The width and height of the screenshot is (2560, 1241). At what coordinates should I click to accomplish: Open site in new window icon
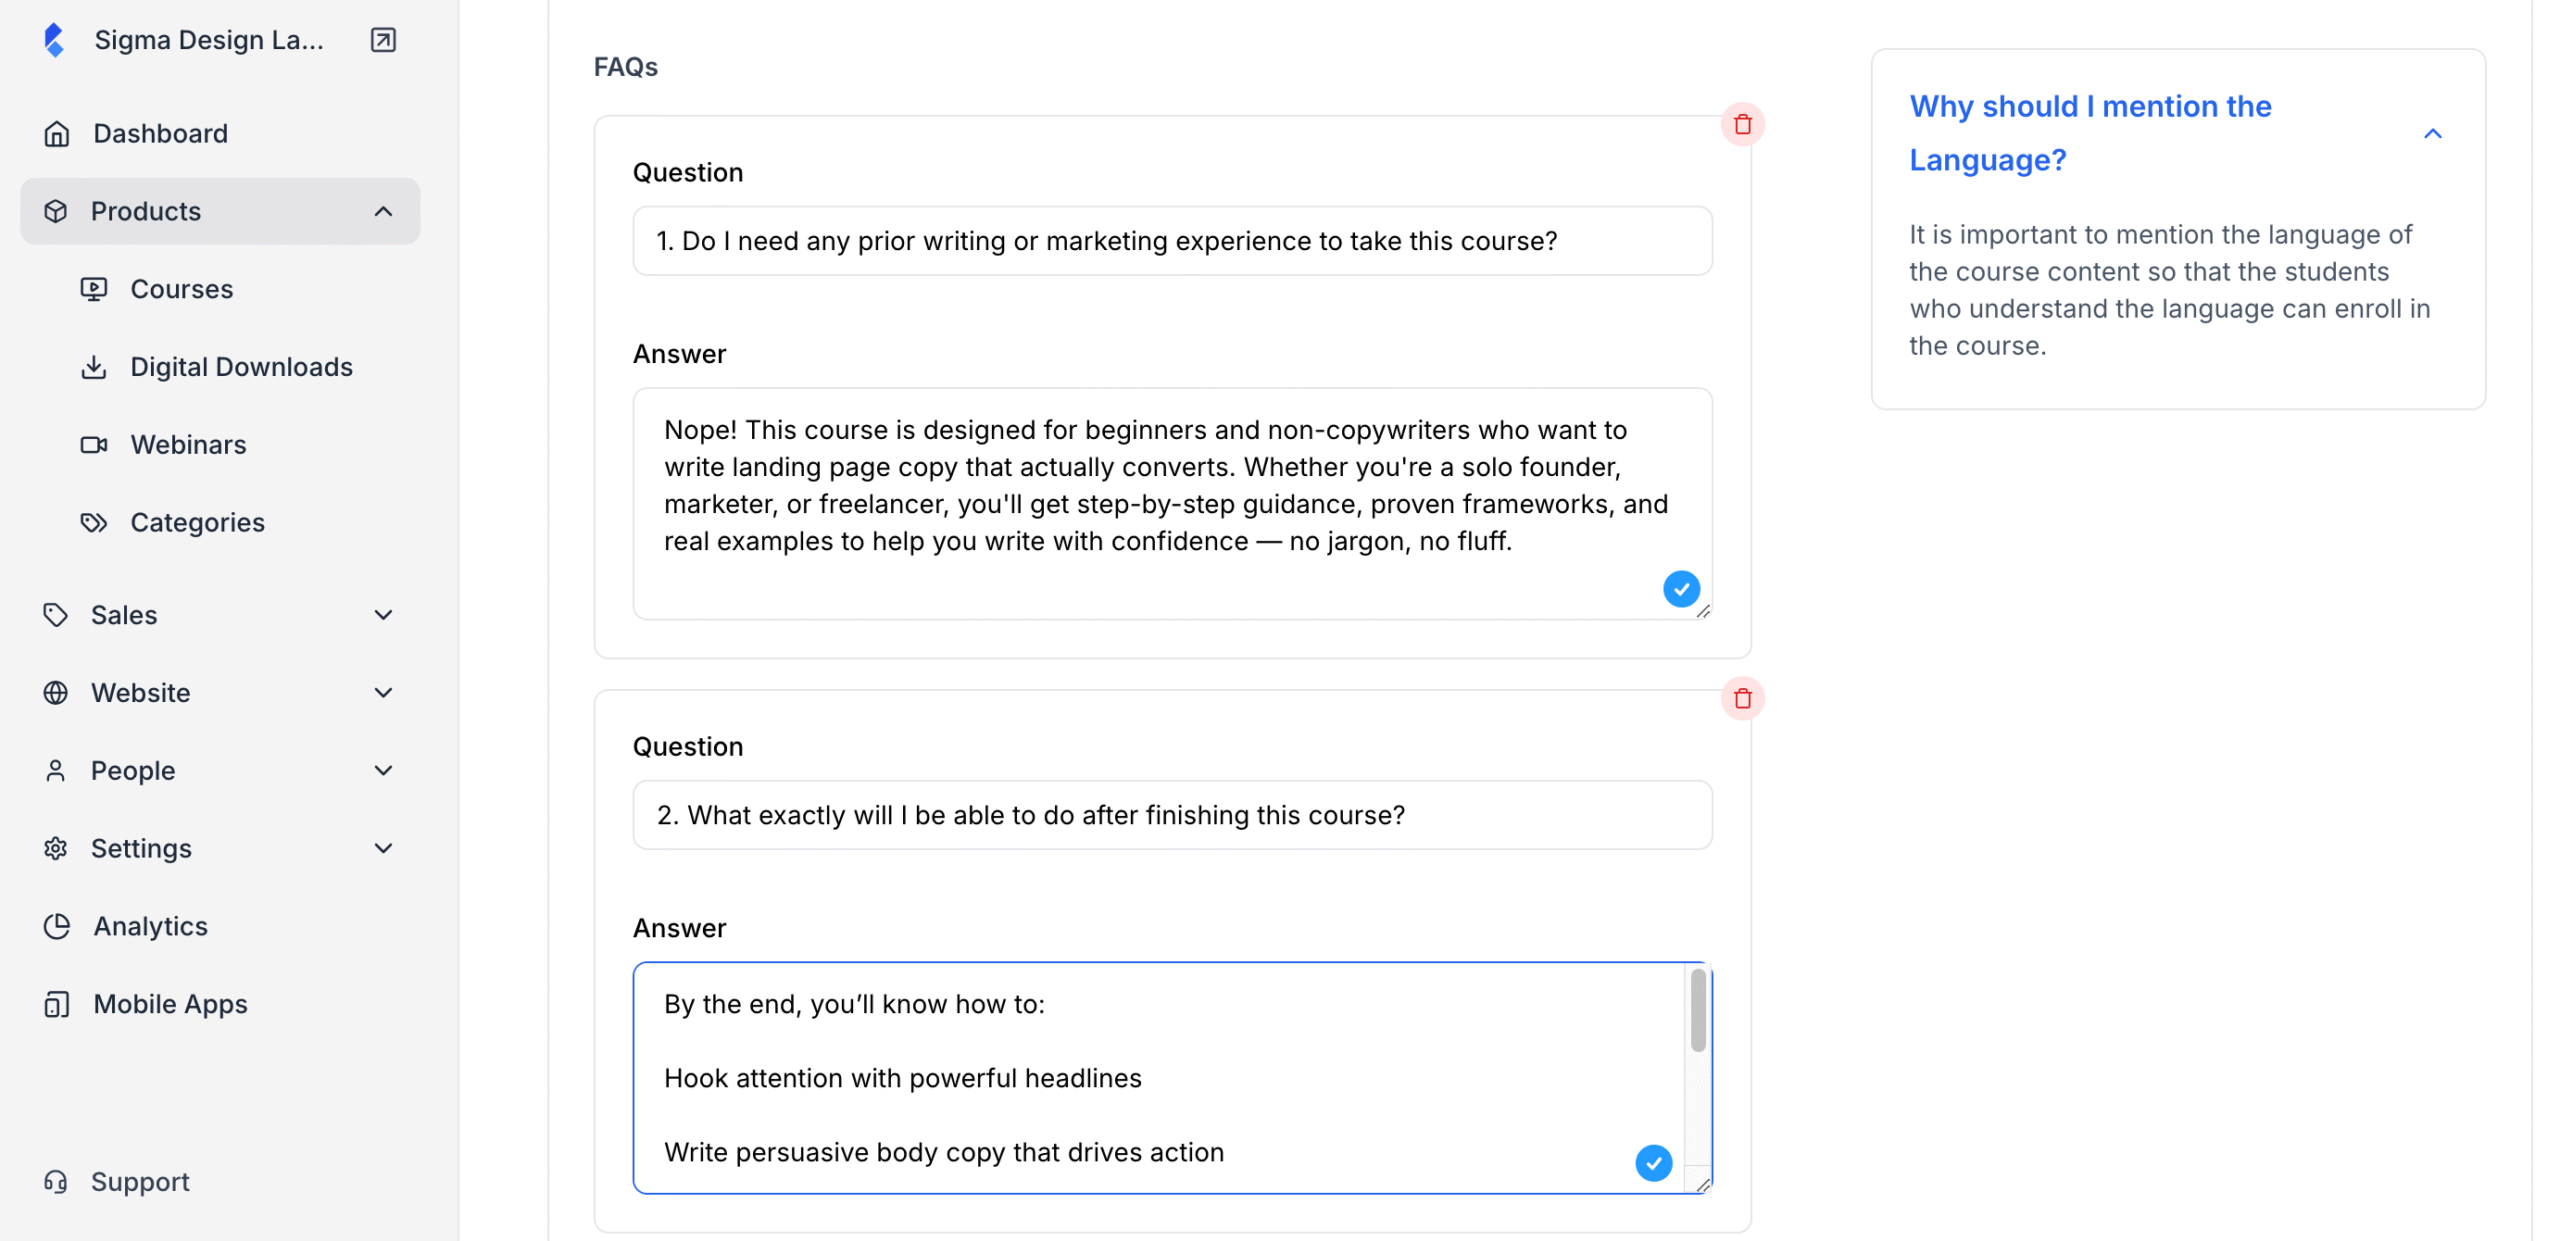[x=383, y=40]
